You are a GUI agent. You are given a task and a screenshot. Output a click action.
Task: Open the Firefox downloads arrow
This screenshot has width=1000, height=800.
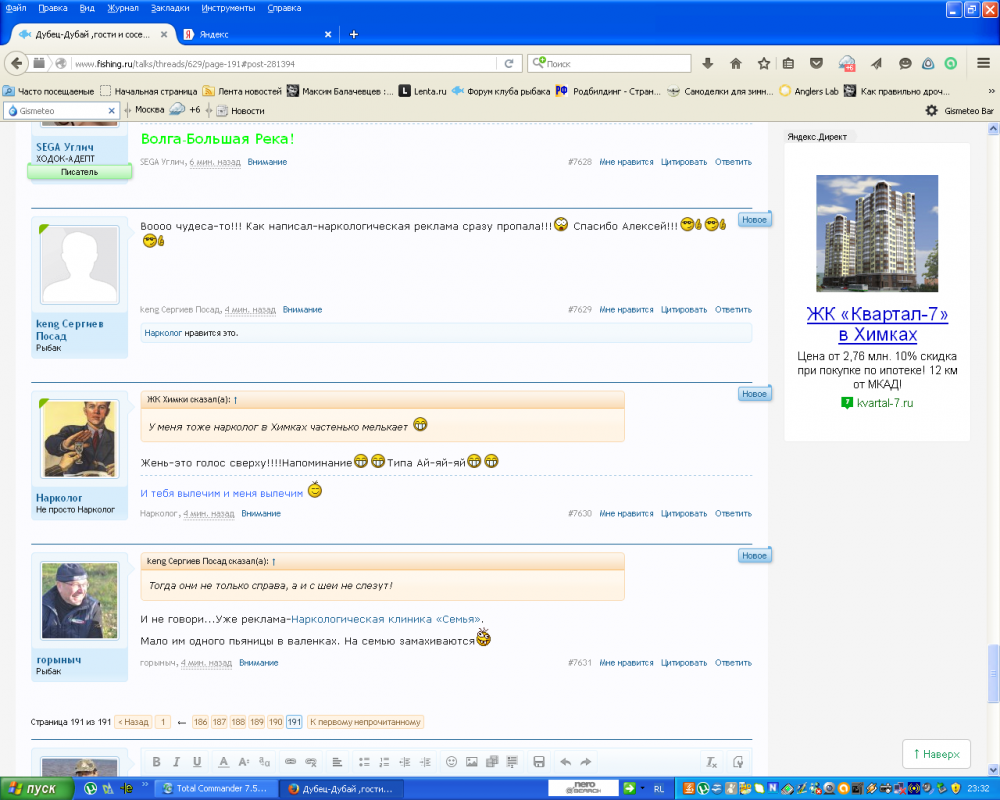click(708, 63)
